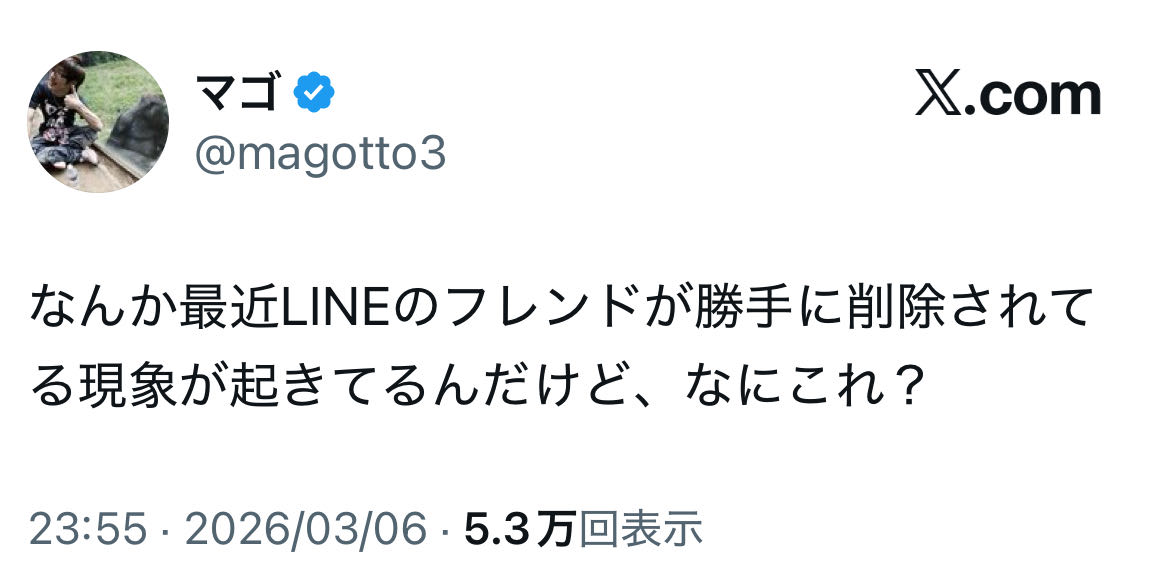1170x580 pixels.
Task: Click the 23:55 post time
Action: [88, 529]
